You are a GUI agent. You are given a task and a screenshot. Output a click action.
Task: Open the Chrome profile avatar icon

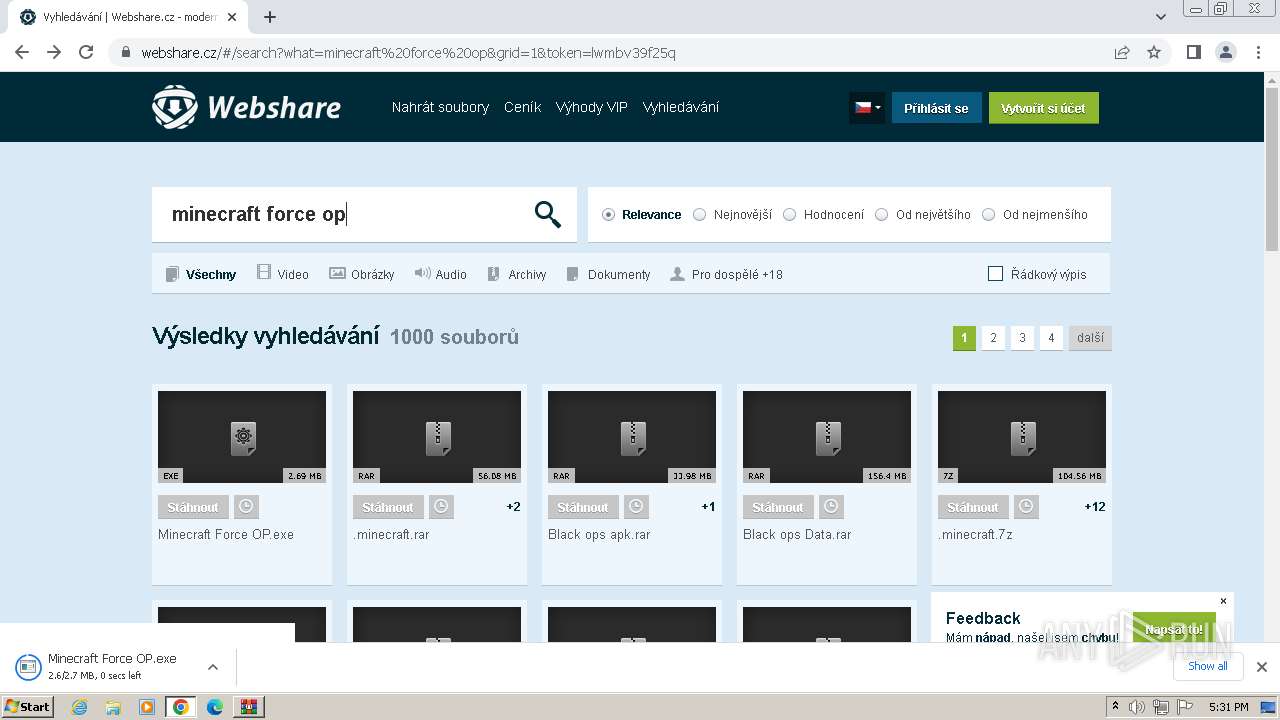pos(1225,52)
